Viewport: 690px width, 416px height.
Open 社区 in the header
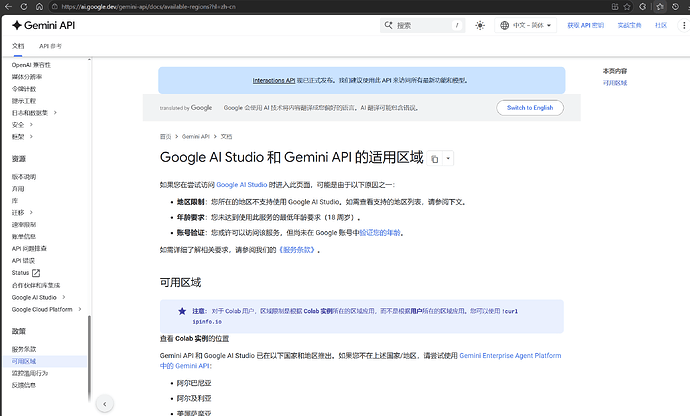[661, 26]
